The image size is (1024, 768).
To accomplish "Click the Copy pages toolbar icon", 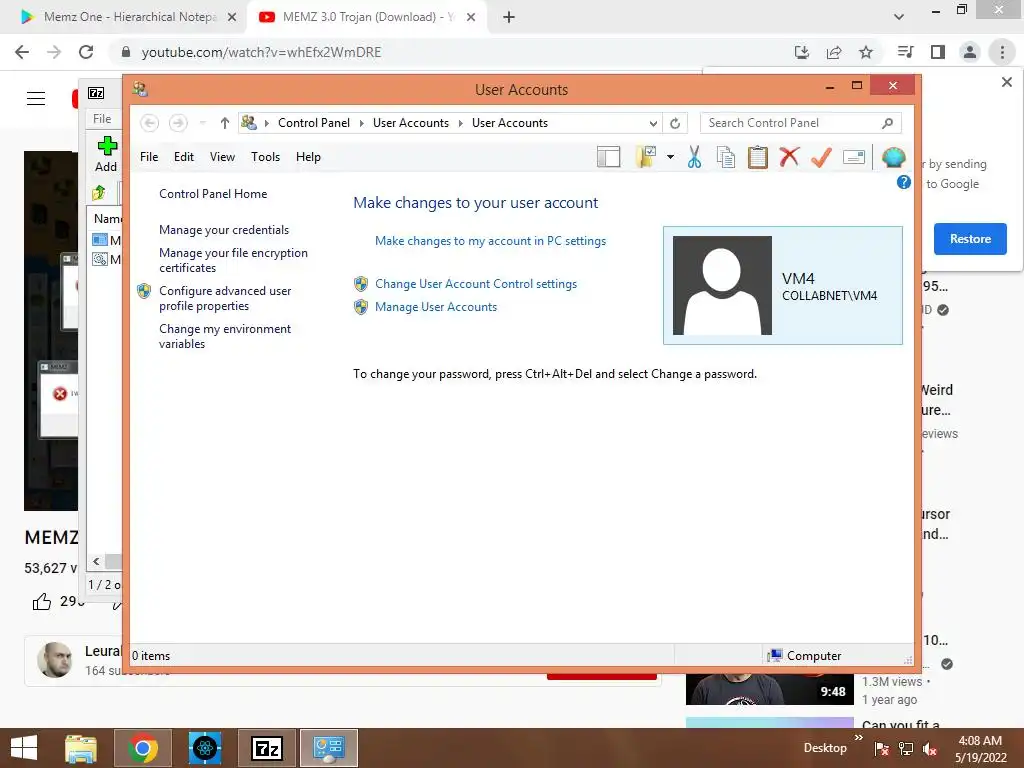I will (726, 157).
